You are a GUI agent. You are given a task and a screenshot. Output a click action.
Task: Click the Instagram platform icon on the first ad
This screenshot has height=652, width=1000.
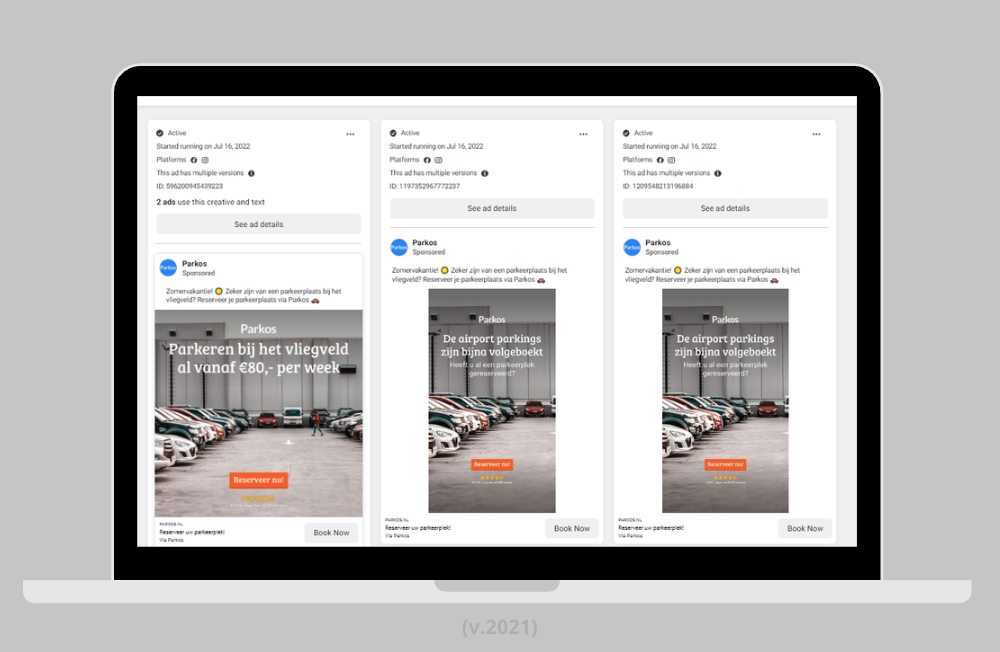[x=205, y=160]
